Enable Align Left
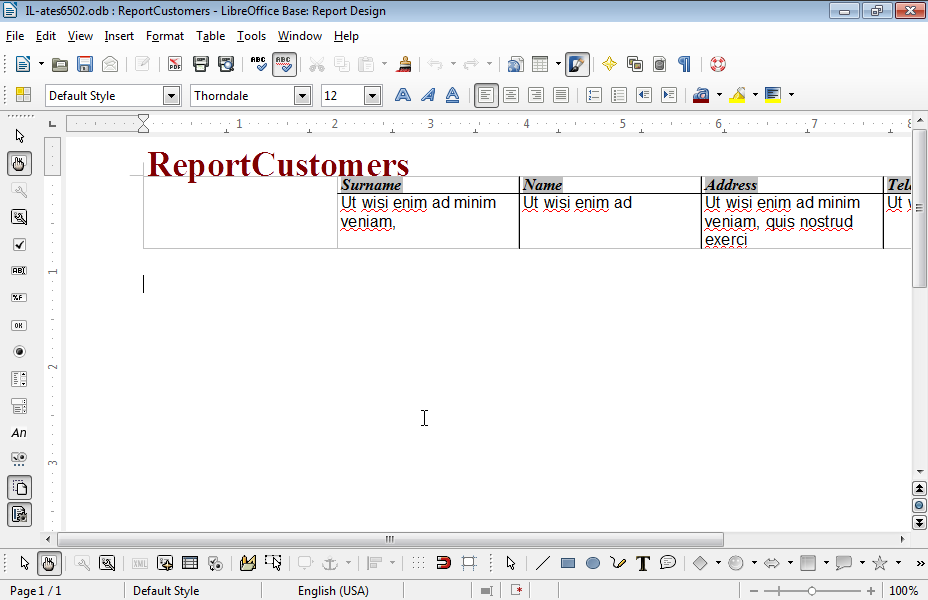 pyautogui.click(x=486, y=95)
